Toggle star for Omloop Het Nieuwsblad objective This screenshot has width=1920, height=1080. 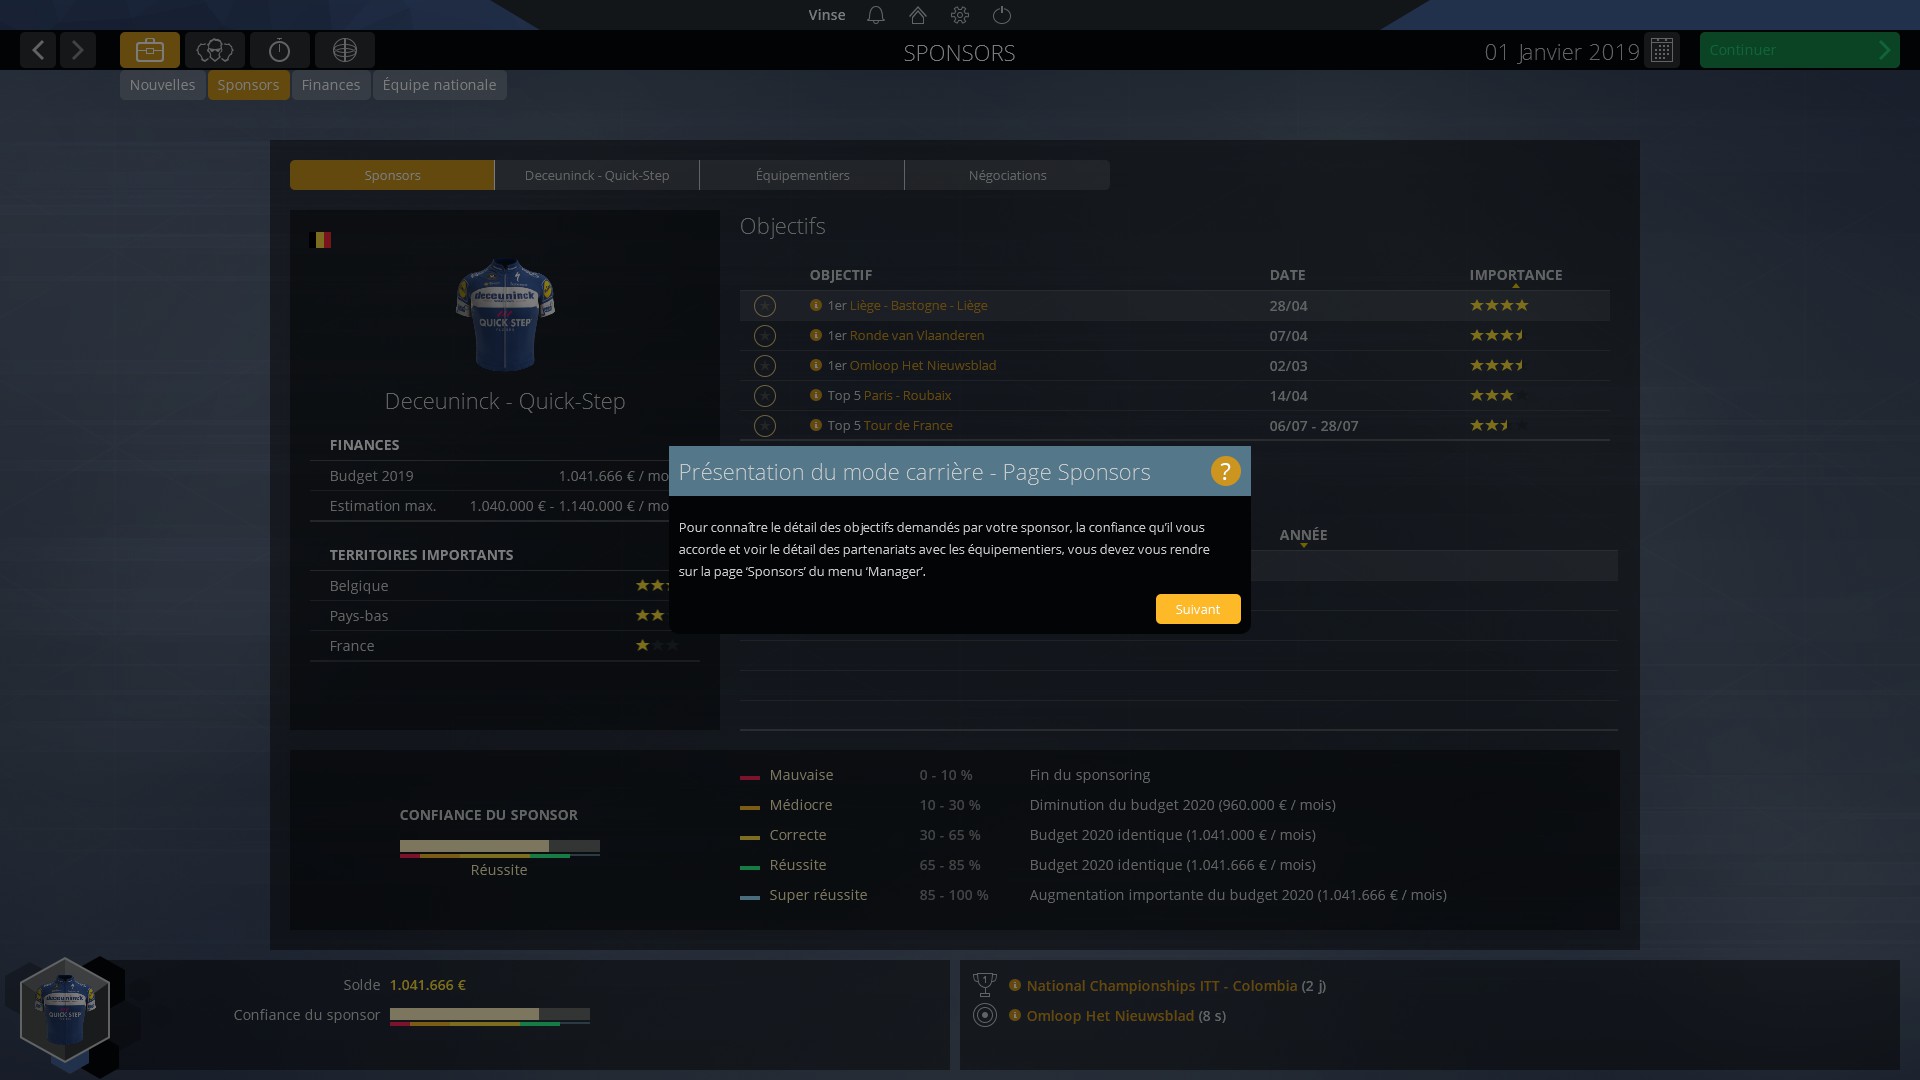[765, 366]
